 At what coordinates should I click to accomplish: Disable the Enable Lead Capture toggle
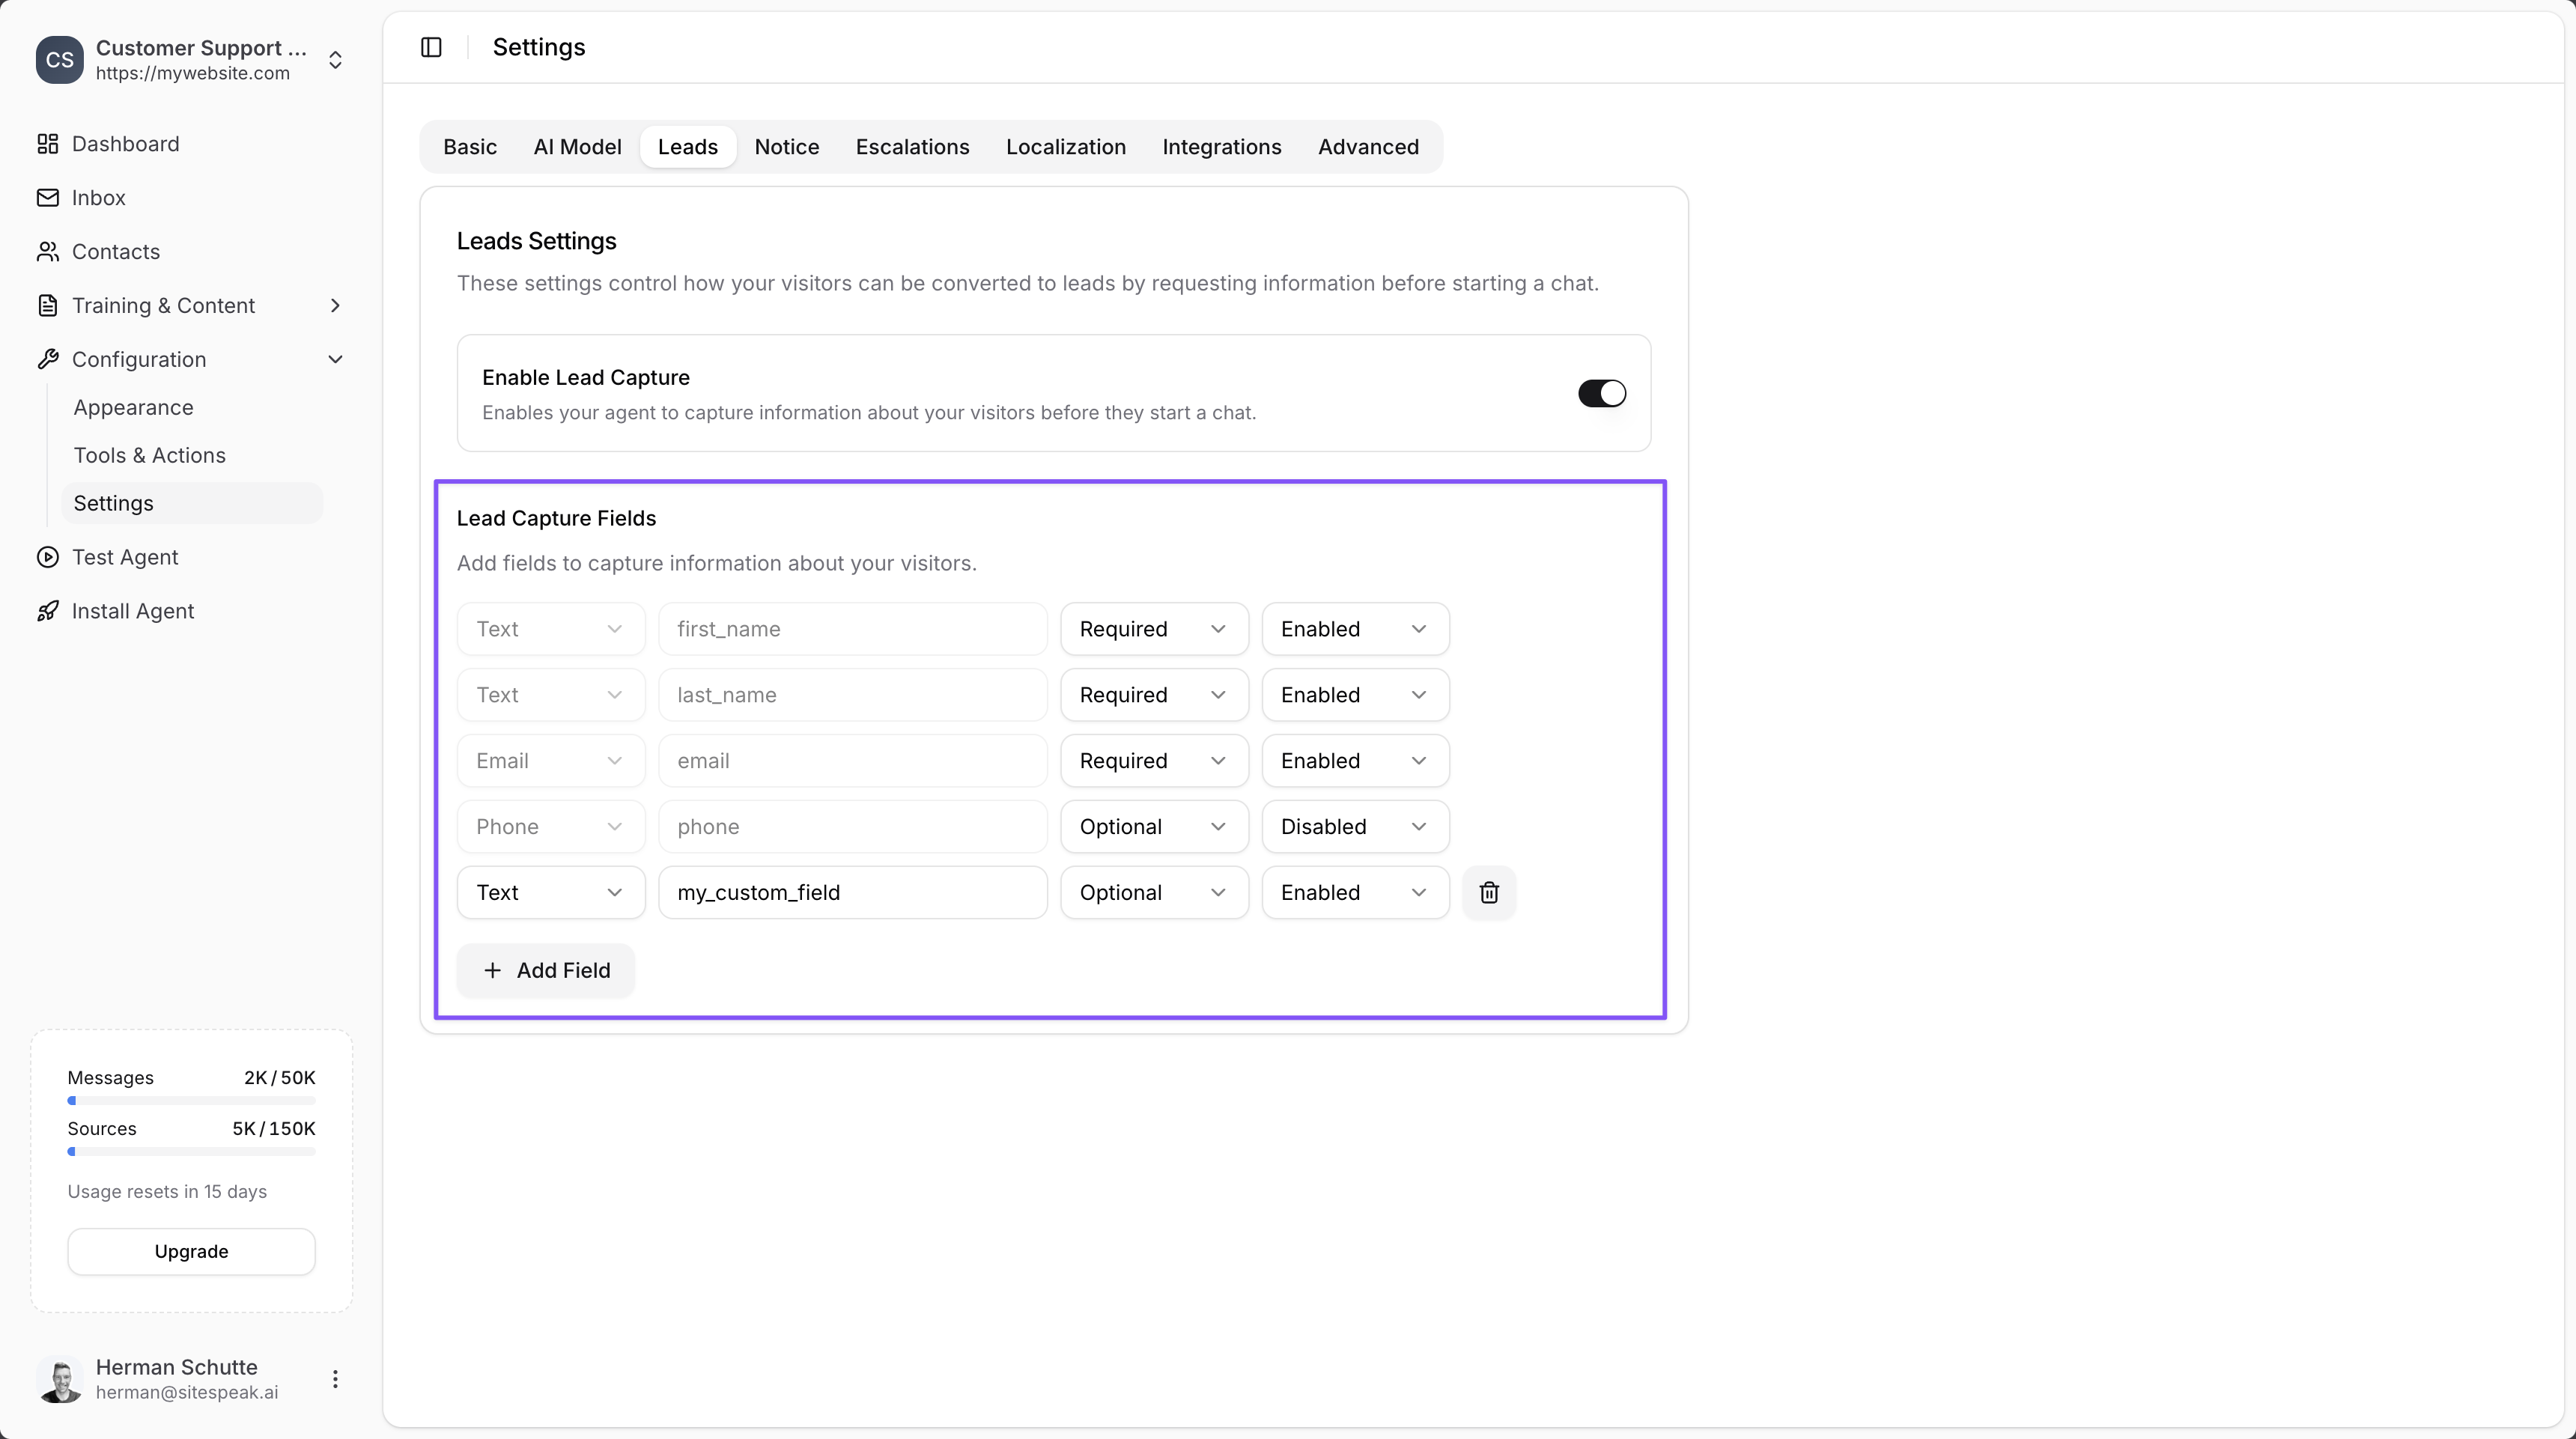1601,393
